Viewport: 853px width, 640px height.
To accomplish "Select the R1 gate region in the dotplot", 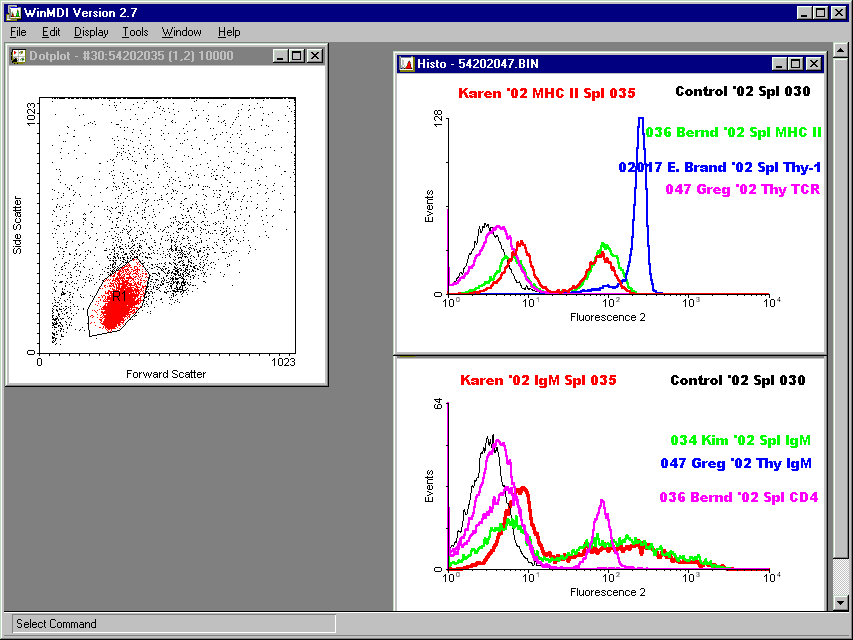I will tap(117, 297).
